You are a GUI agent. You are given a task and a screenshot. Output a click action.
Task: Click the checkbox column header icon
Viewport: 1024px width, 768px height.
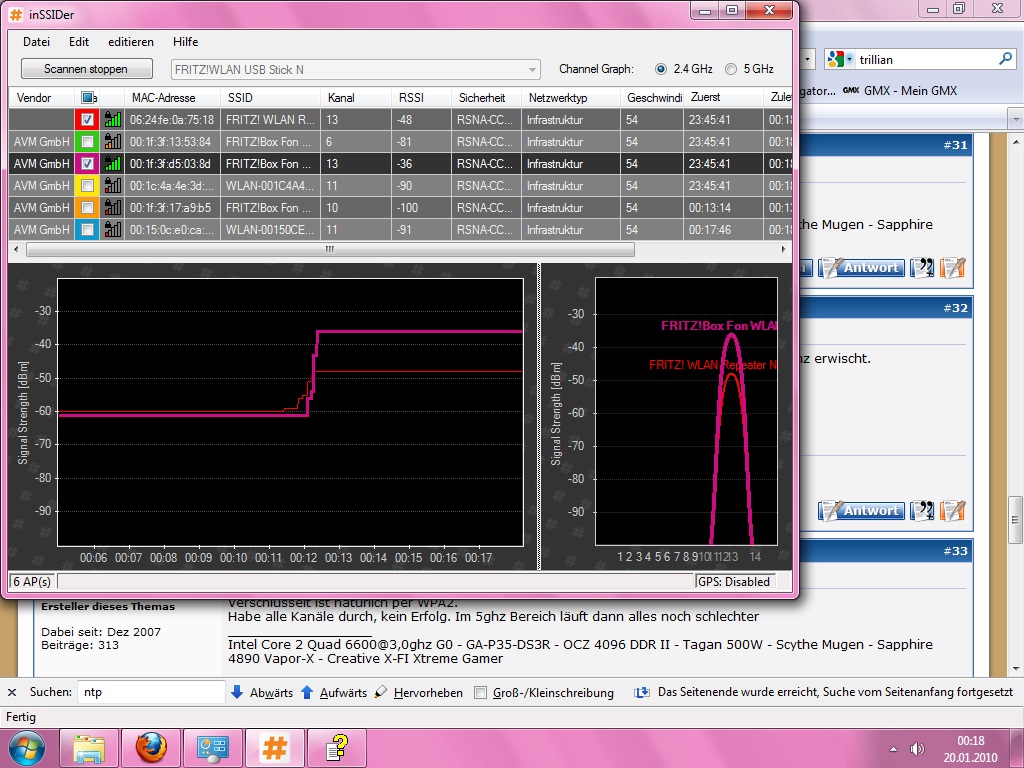click(x=88, y=97)
